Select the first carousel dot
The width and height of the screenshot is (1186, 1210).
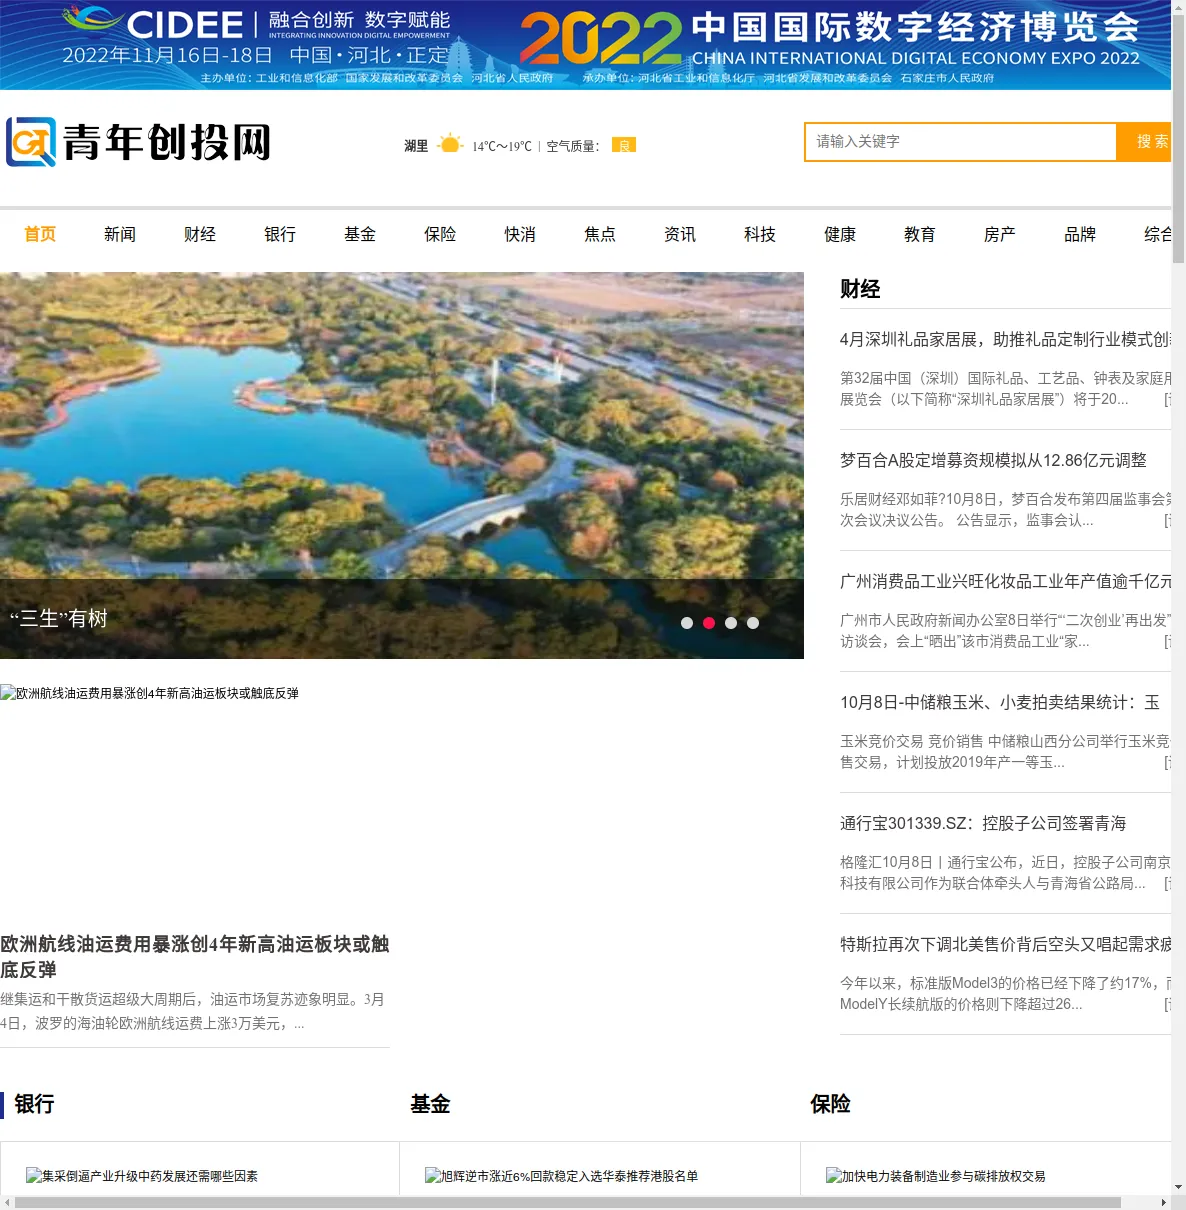coord(687,623)
